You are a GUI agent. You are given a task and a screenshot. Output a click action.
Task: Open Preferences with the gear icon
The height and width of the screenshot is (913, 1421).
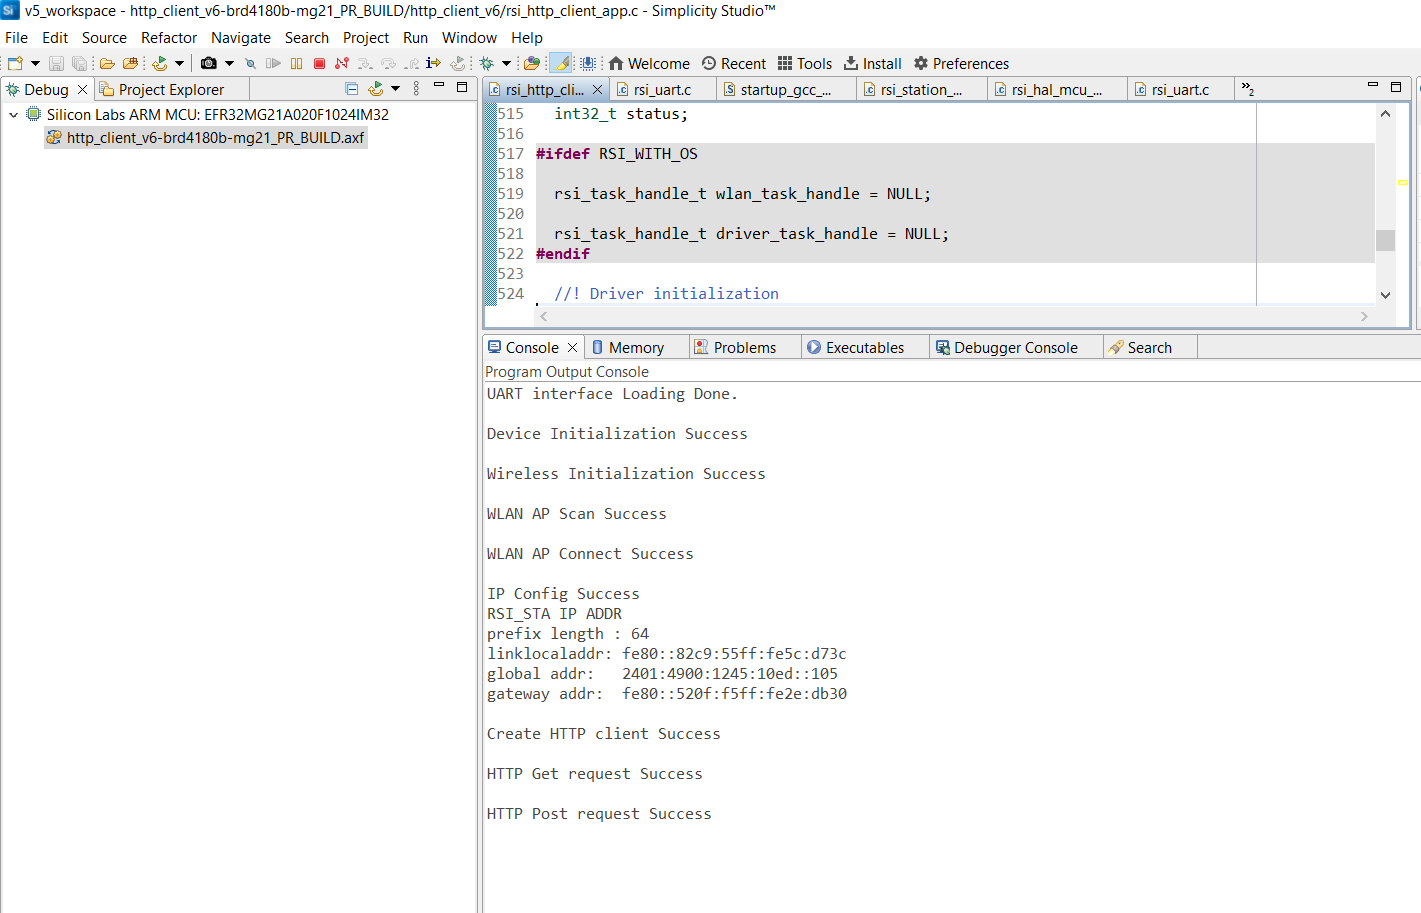pos(921,63)
